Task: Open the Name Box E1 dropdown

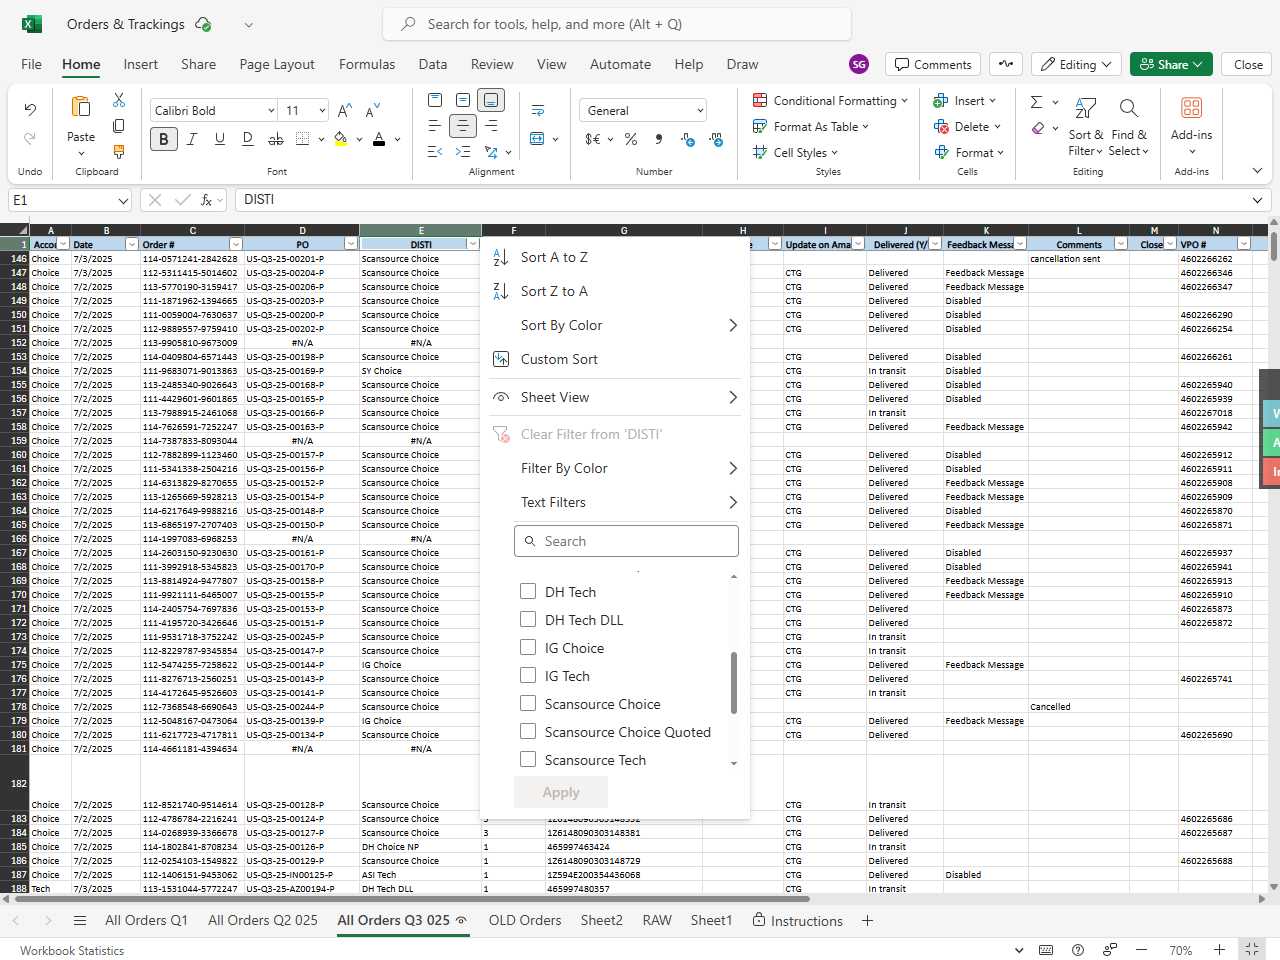Action: pos(123,201)
